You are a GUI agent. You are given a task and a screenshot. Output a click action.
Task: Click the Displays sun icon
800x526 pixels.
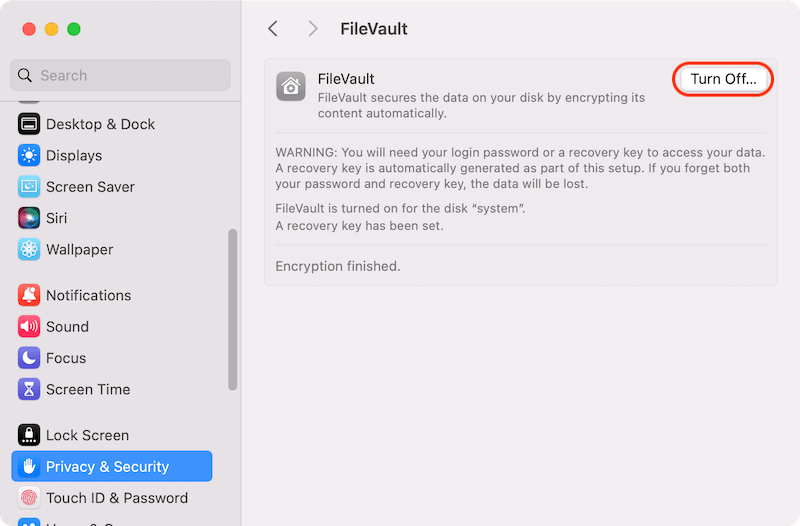coord(29,155)
